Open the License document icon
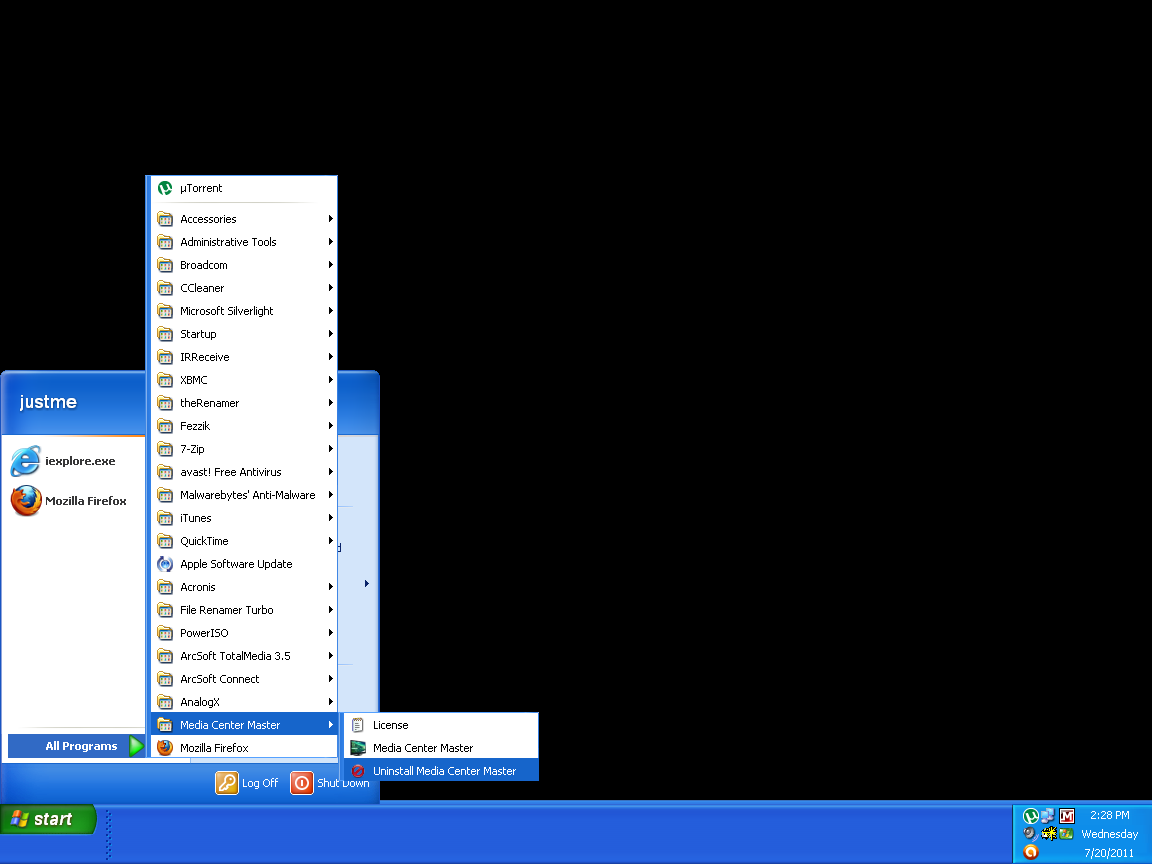 358,725
